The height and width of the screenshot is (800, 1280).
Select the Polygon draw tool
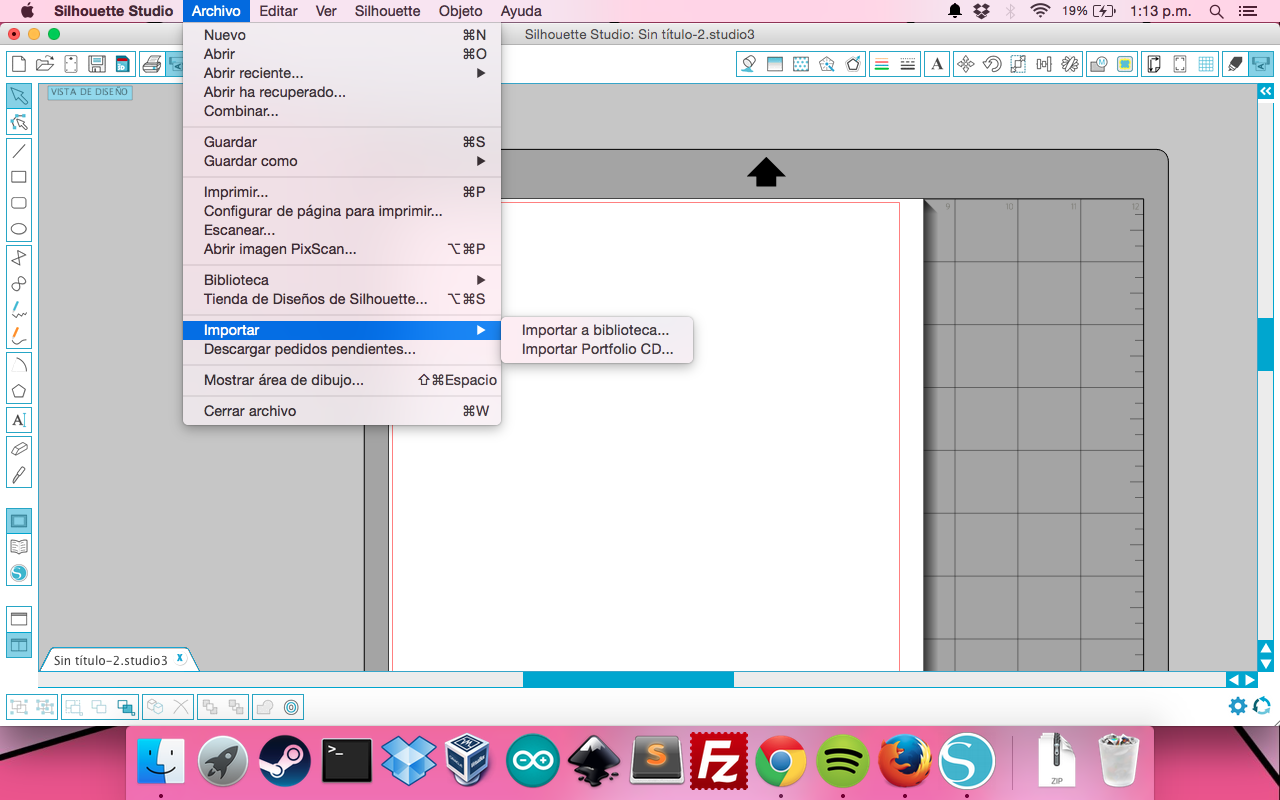point(18,258)
